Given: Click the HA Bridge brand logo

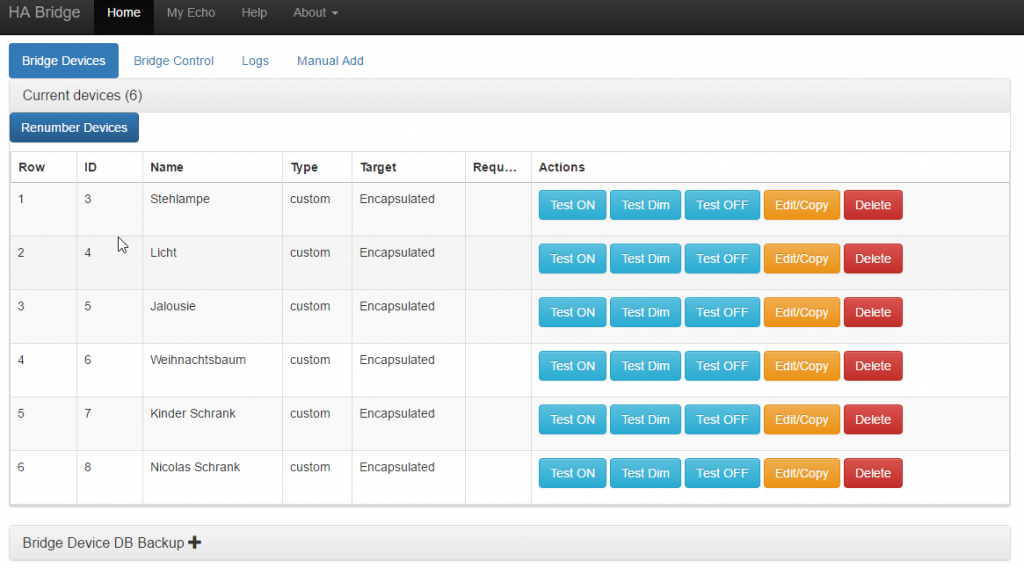Looking at the screenshot, I should pyautogui.click(x=44, y=13).
